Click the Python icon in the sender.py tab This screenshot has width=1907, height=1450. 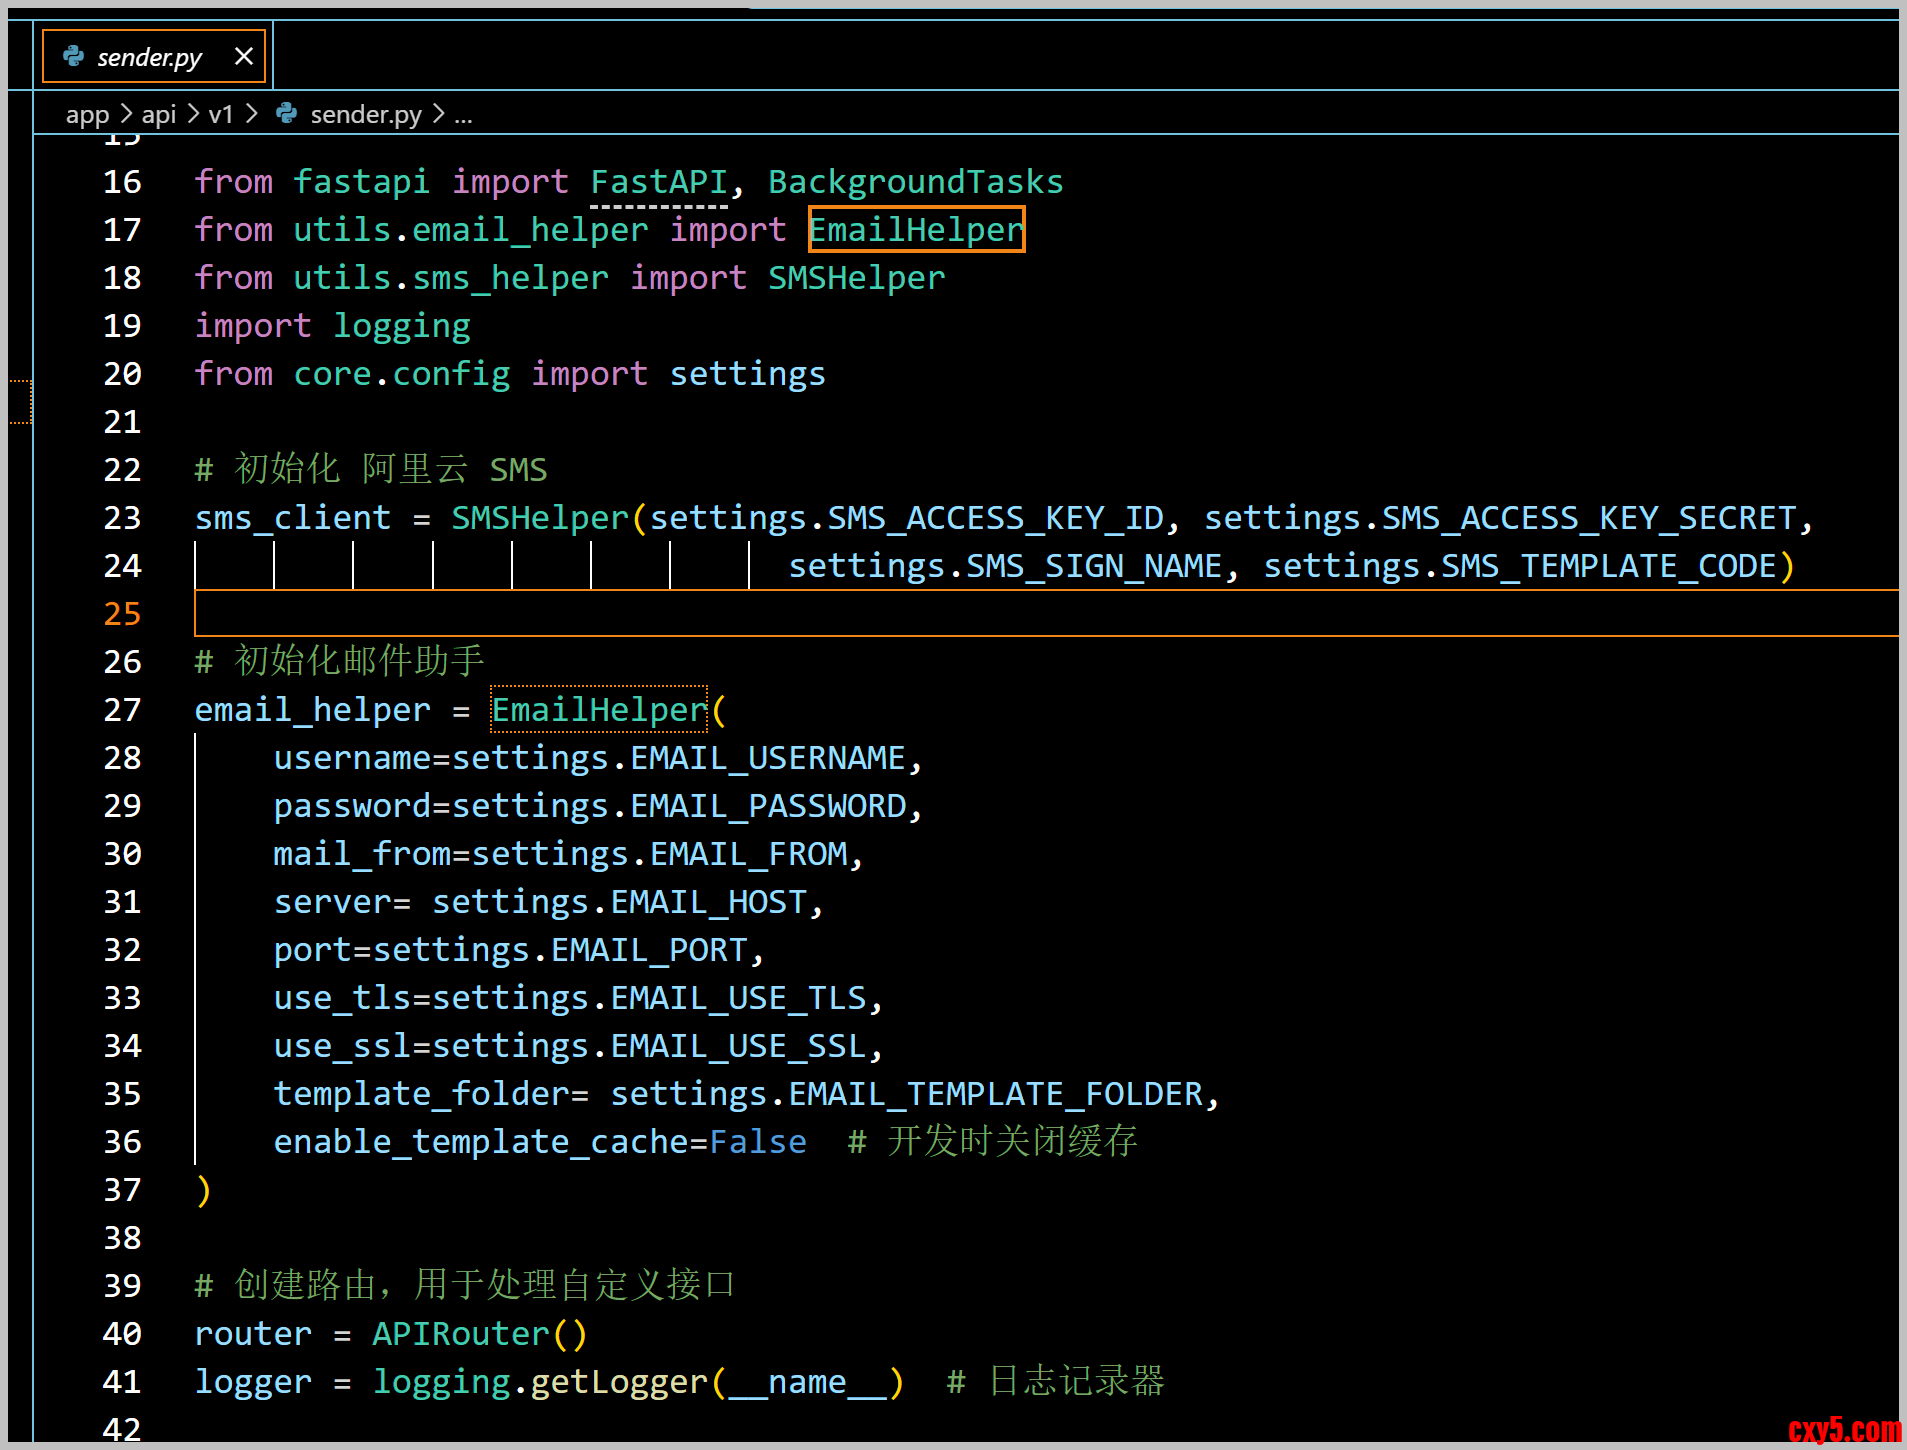tap(73, 56)
